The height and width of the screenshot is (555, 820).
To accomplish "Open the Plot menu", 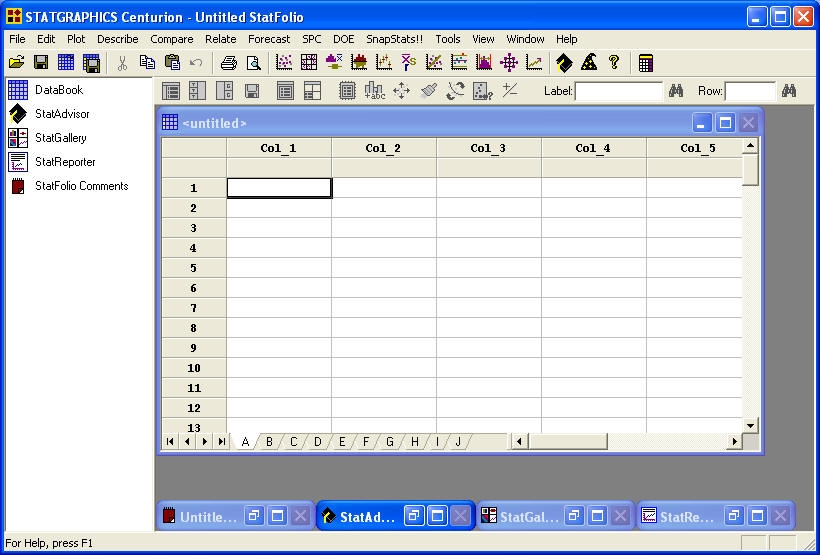I will 76,39.
